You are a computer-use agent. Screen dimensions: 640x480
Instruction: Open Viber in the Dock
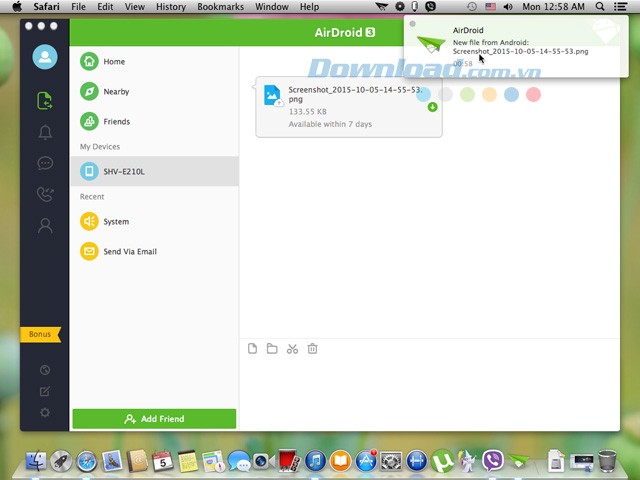[493, 461]
